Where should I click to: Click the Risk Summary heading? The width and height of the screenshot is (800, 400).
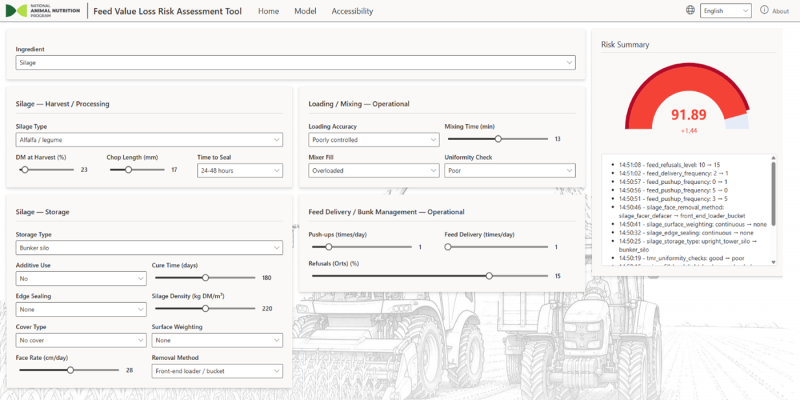pyautogui.click(x=625, y=44)
